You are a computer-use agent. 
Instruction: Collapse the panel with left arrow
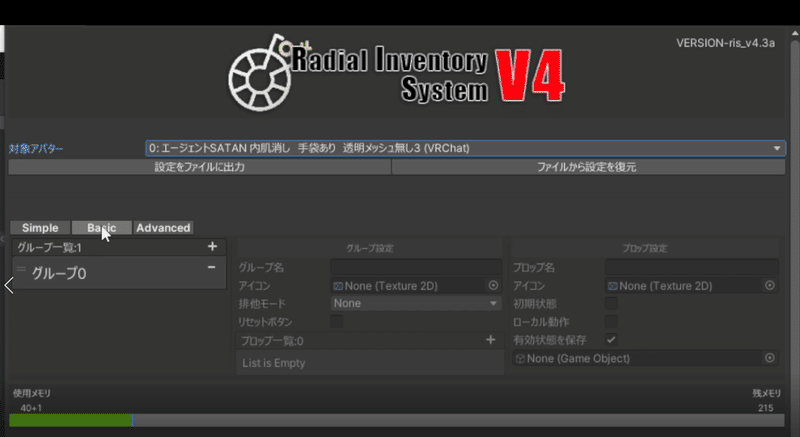tap(9, 285)
